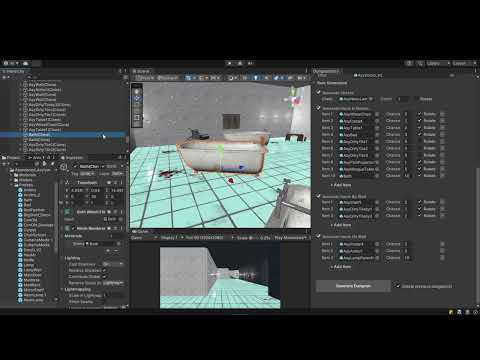Click Add Item under the on-wall items list
The image size is (480, 360).
341,267
